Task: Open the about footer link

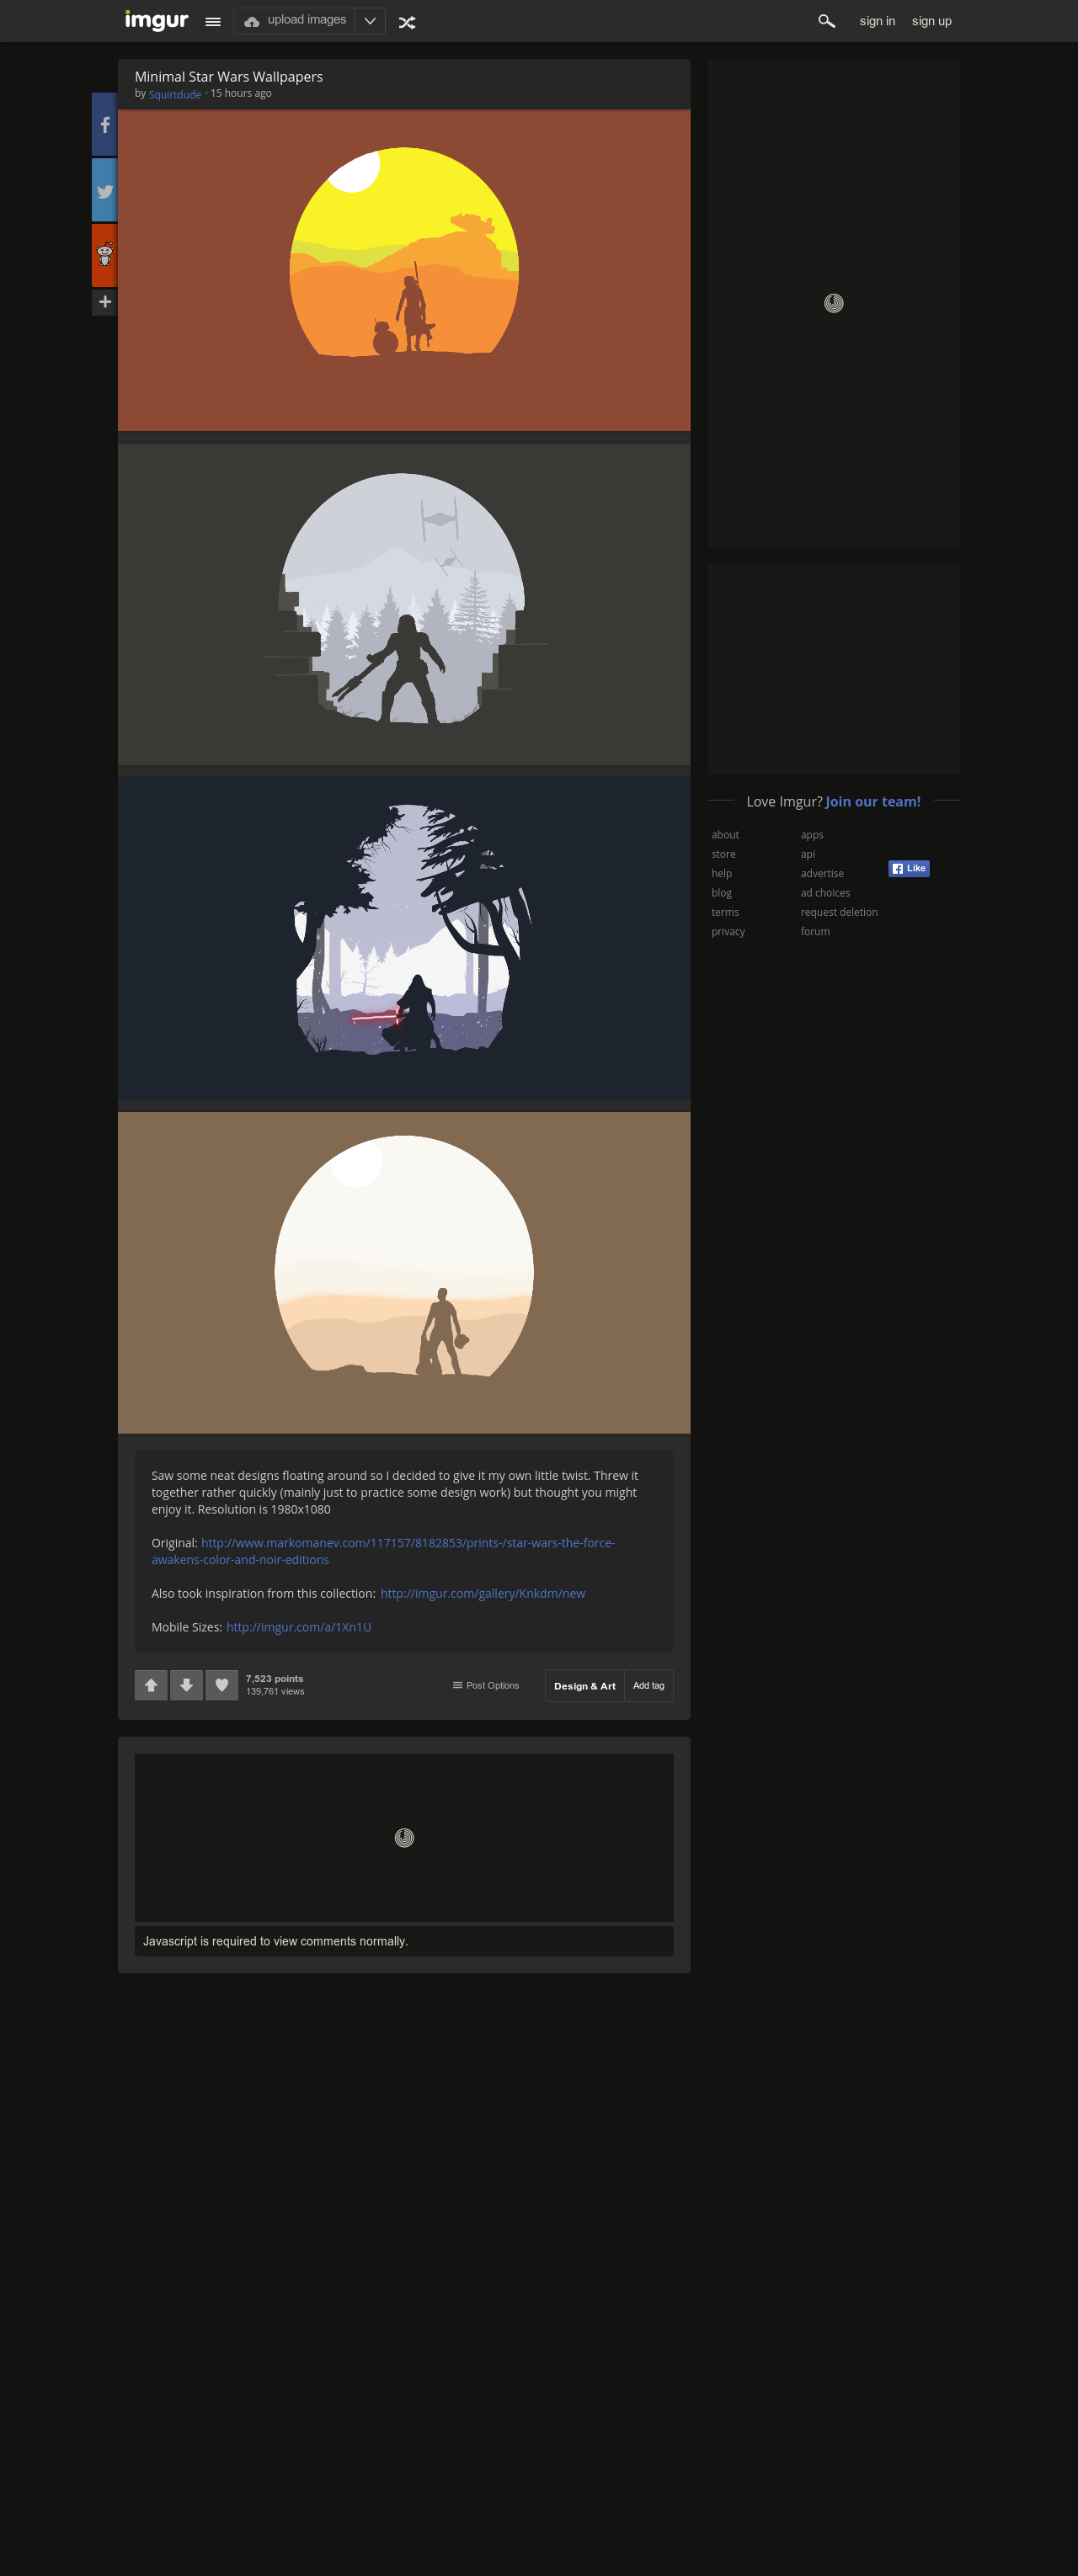Action: point(725,835)
